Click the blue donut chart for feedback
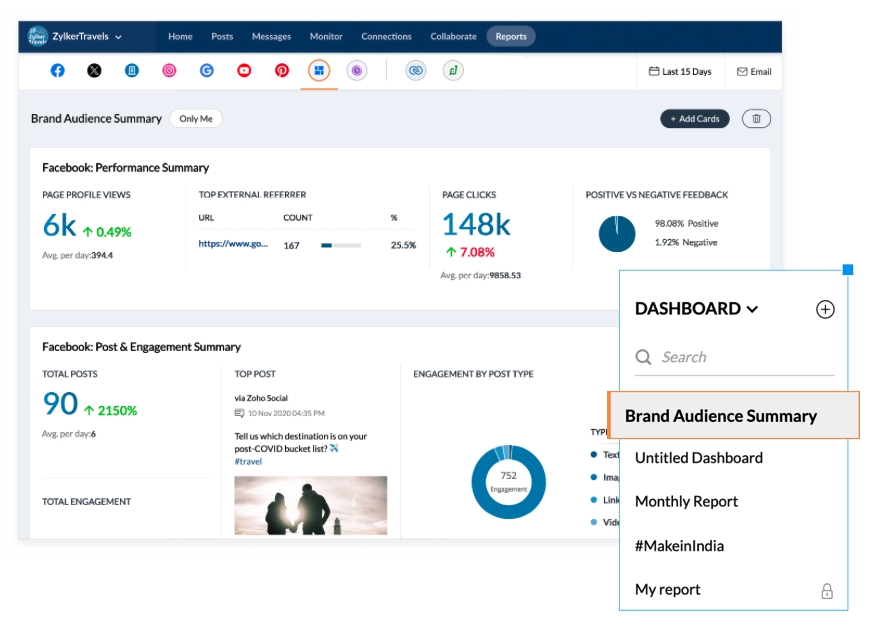The width and height of the screenshot is (878, 644). (x=617, y=234)
